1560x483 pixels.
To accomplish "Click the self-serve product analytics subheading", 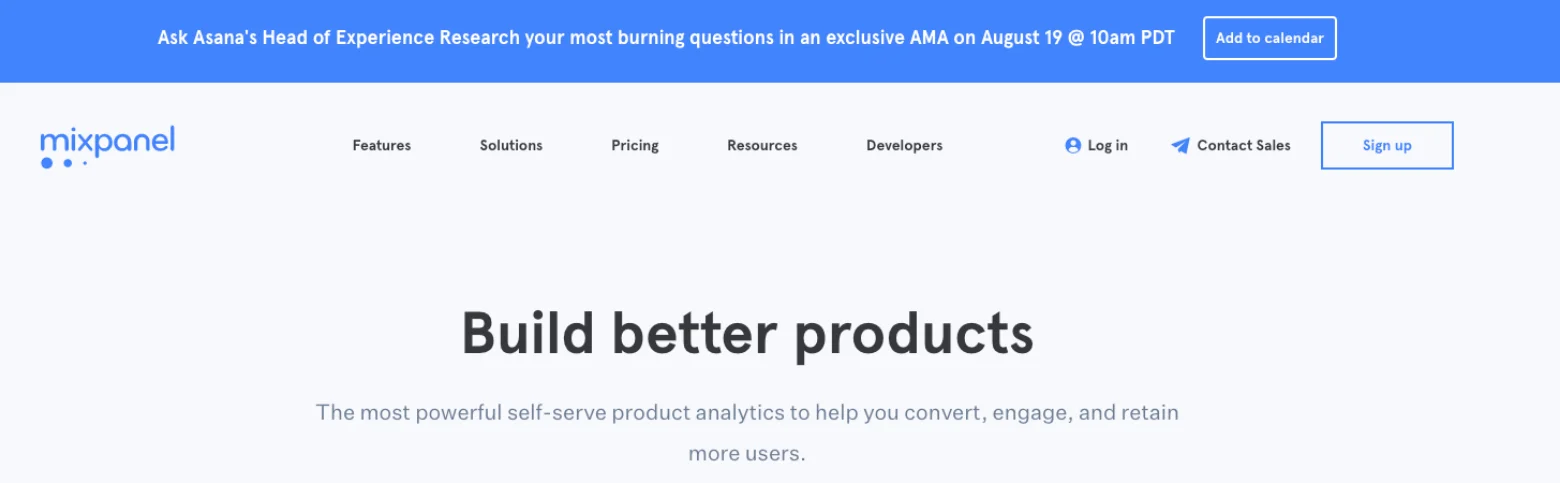I will [x=746, y=412].
